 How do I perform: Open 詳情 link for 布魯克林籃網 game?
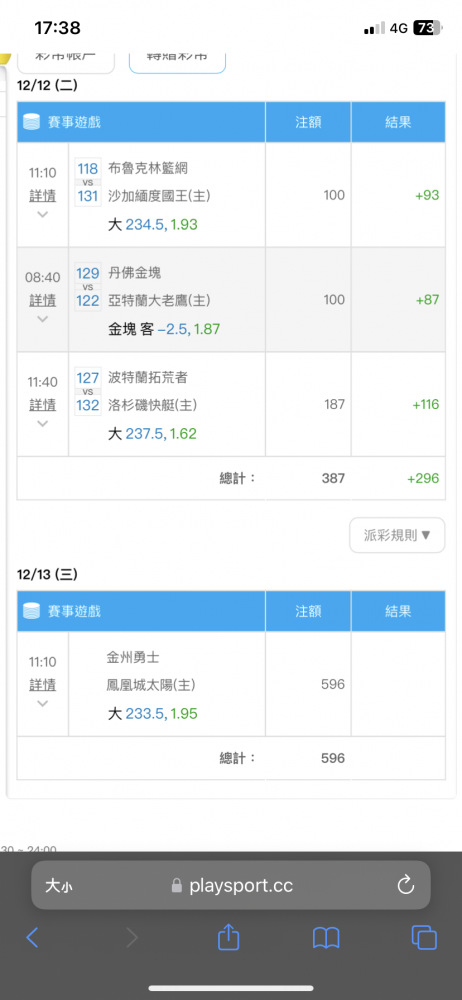pyautogui.click(x=43, y=195)
